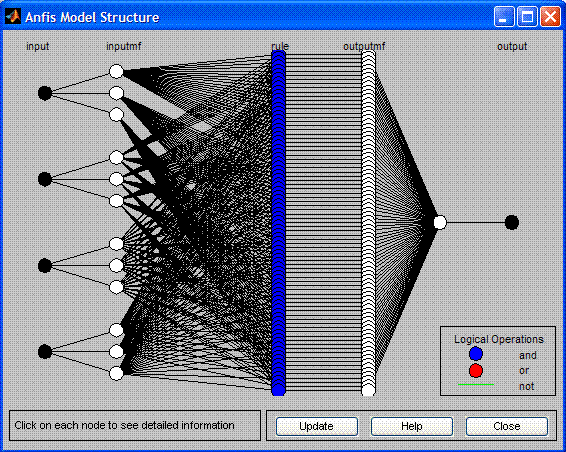
Task: Click the red 'or' legend circle
Action: 476,370
